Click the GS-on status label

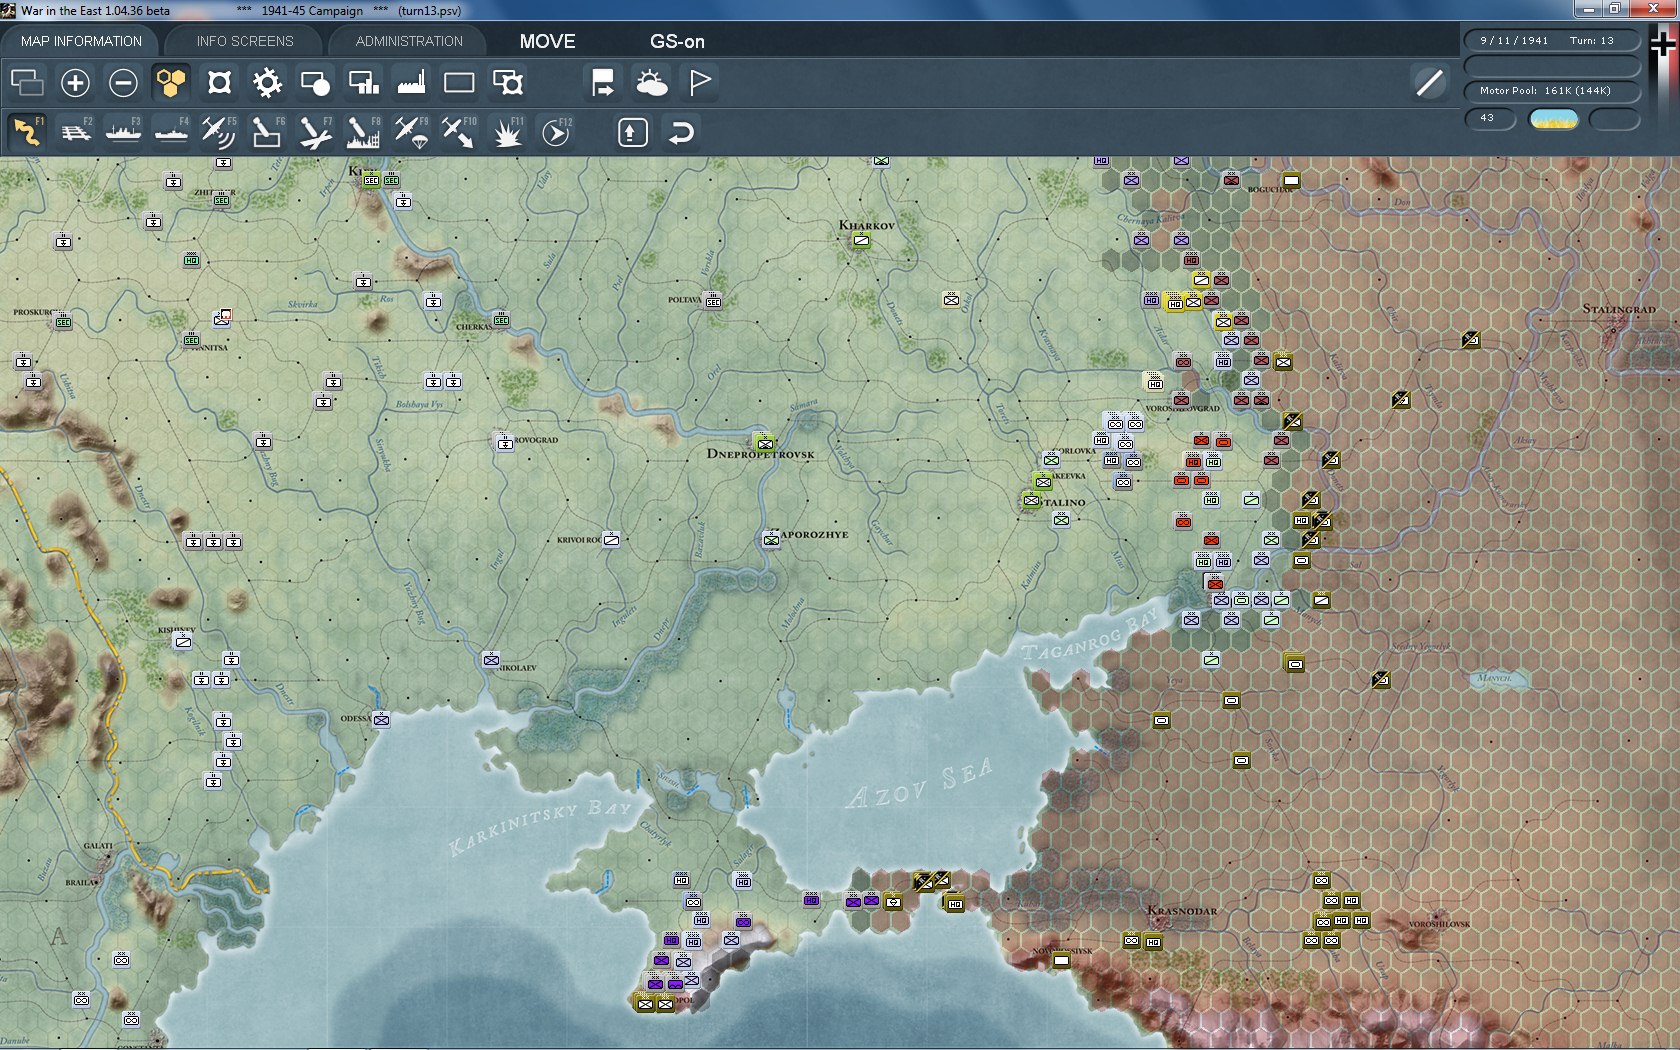click(x=677, y=41)
